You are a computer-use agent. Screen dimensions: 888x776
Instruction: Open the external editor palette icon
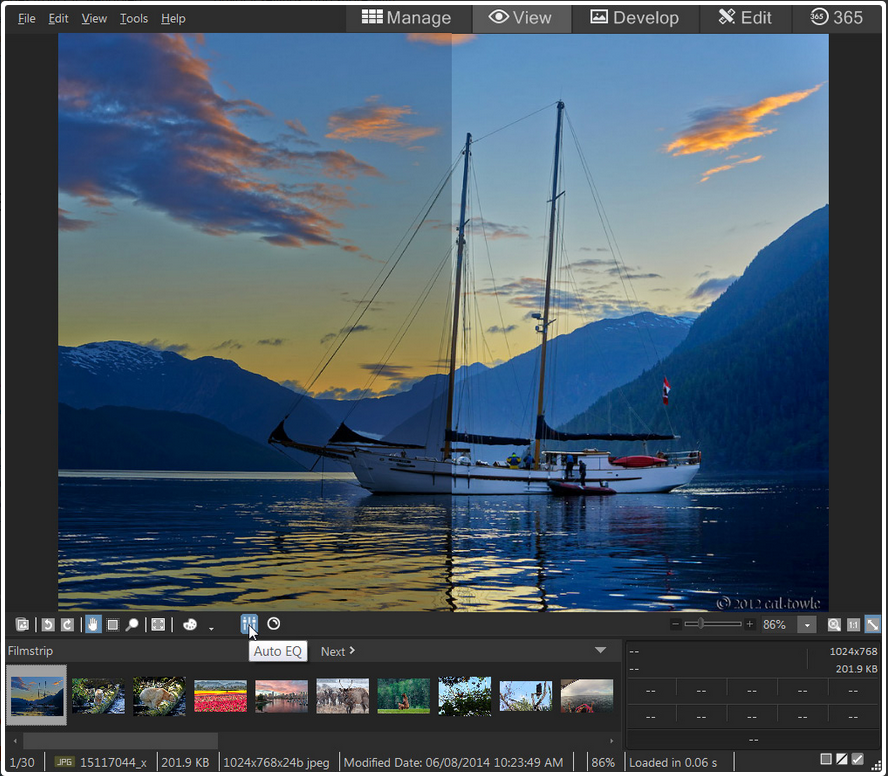[189, 625]
